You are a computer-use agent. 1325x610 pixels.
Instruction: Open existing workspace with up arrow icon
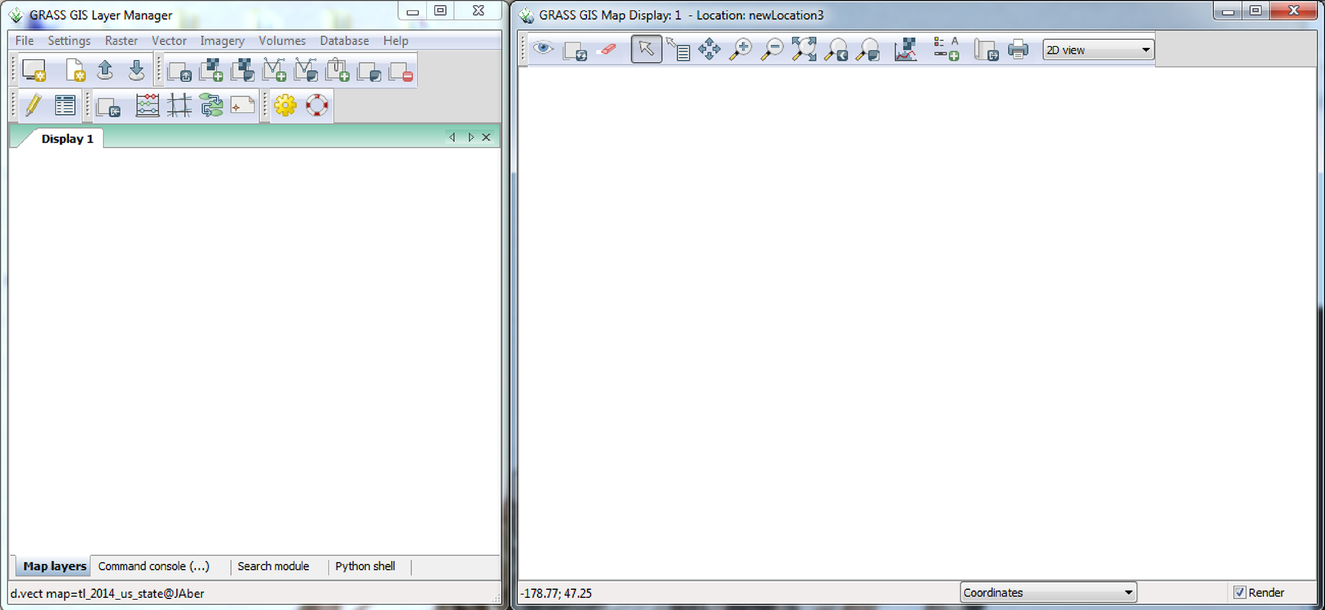106,70
